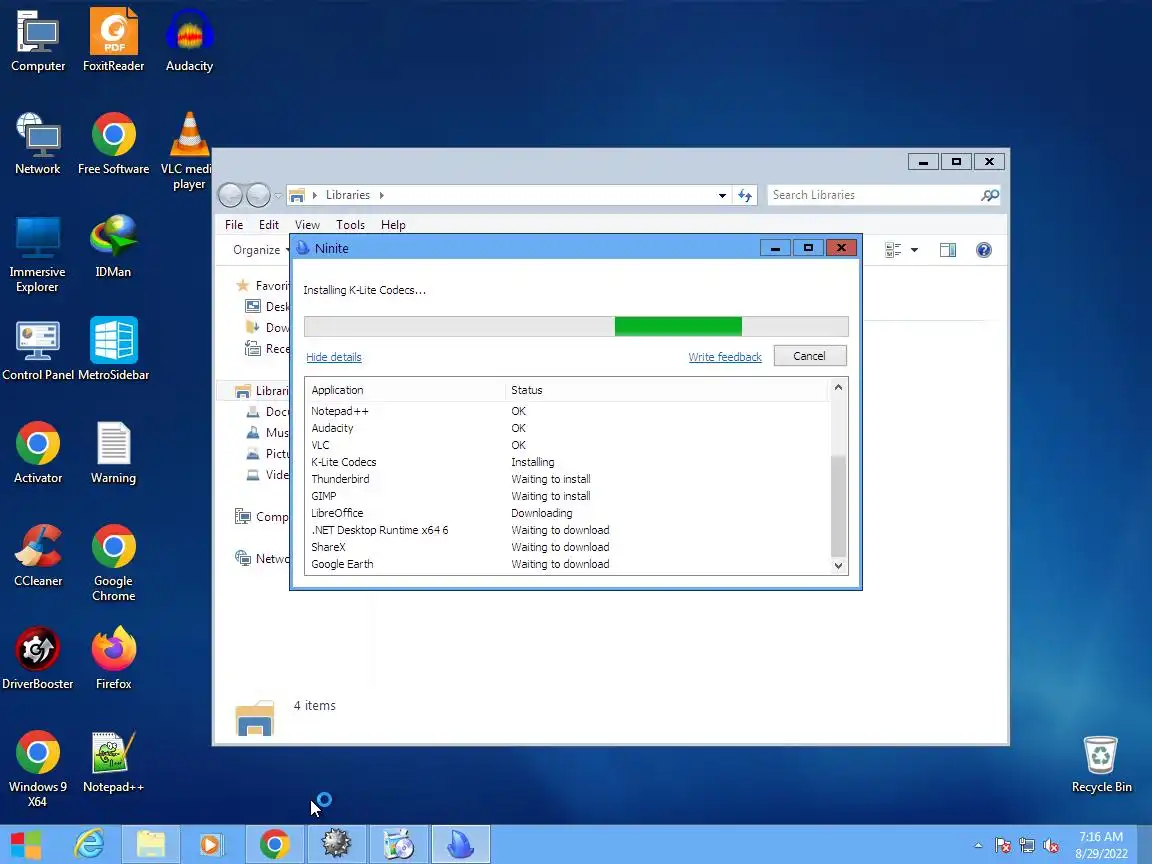Screen dimensions: 1152x864
Task: Click the Ninite taskbar button
Action: [460, 845]
